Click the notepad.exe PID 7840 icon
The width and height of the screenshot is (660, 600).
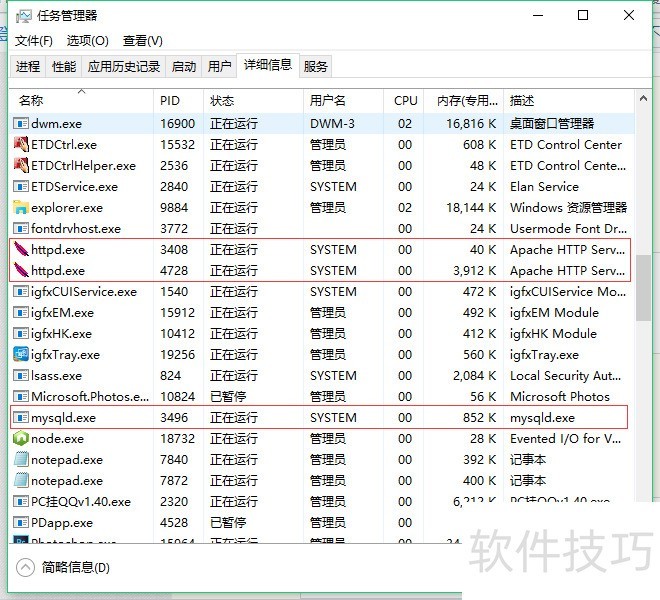tap(21, 460)
